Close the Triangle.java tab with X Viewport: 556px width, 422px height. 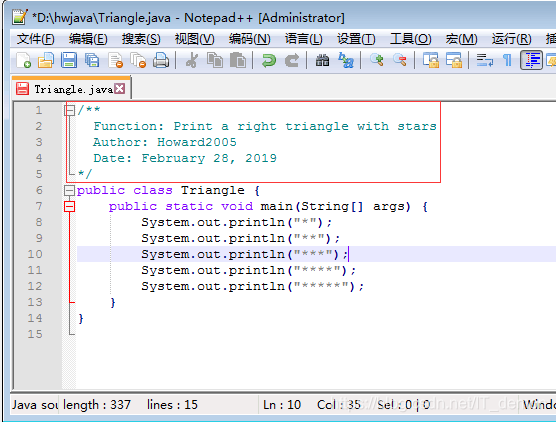[120, 89]
